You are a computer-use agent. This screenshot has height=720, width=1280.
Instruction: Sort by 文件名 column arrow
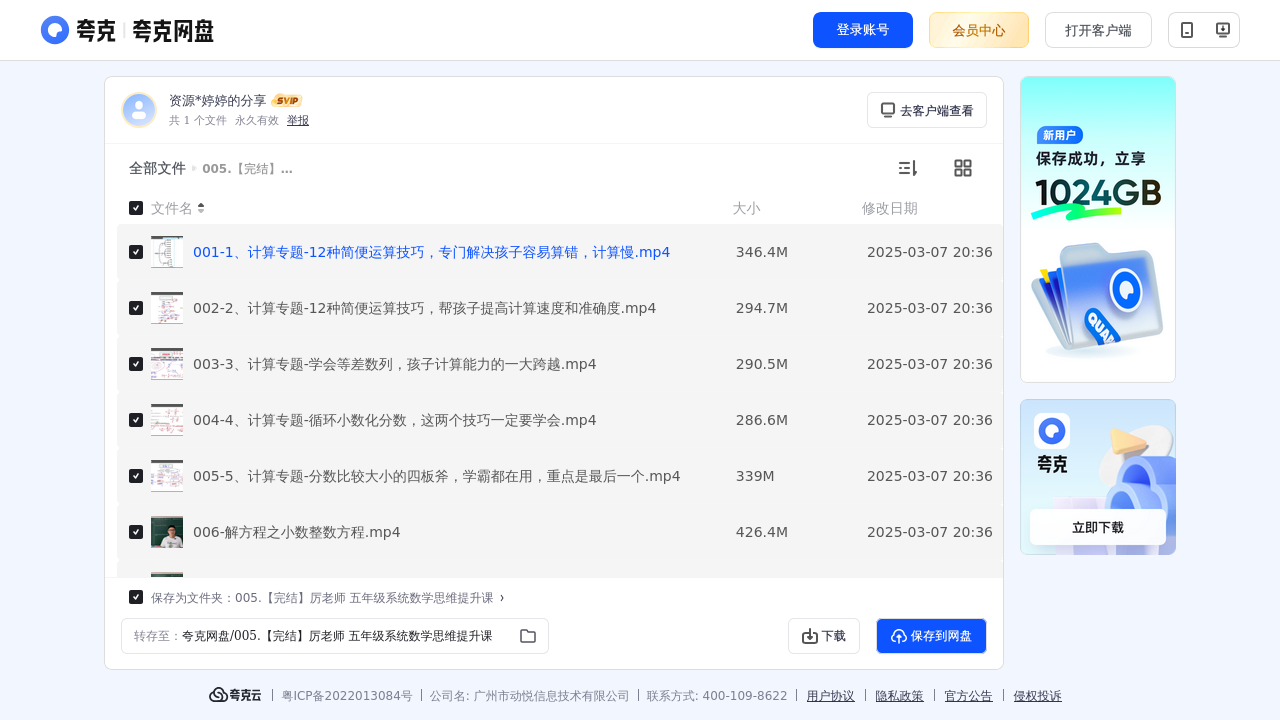click(201, 208)
